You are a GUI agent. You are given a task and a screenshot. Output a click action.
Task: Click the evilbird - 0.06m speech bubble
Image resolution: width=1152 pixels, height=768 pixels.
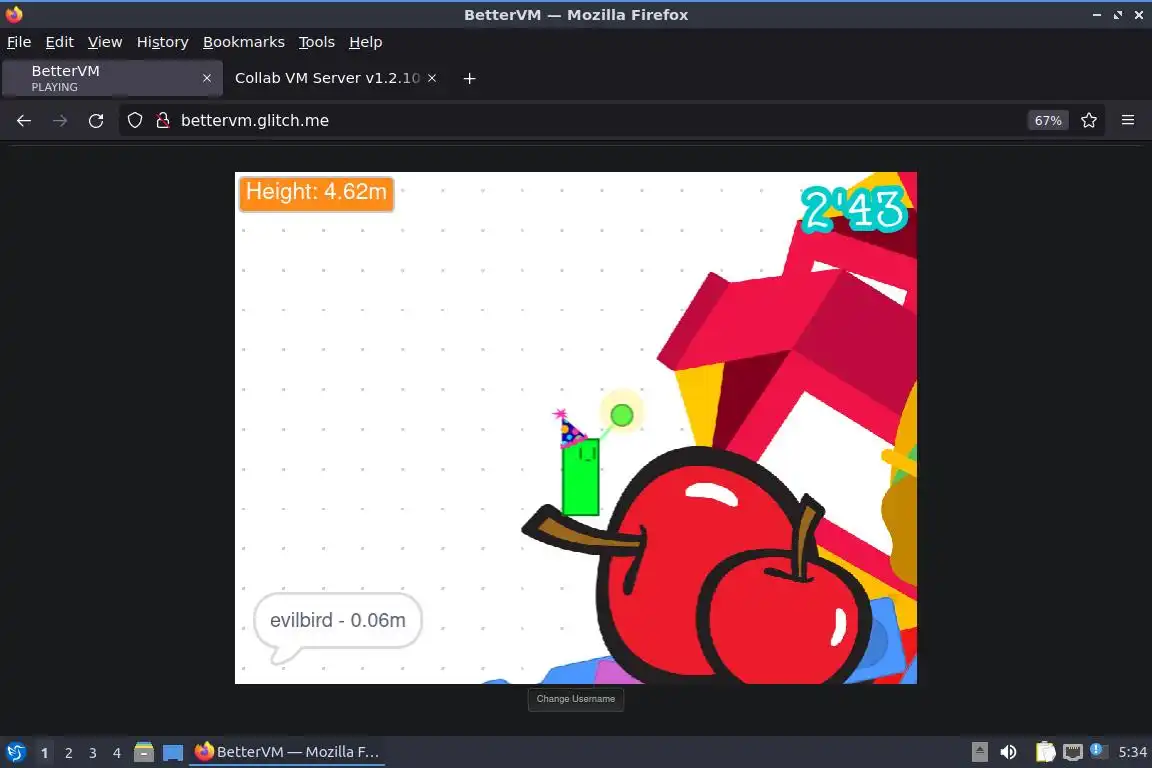[338, 620]
